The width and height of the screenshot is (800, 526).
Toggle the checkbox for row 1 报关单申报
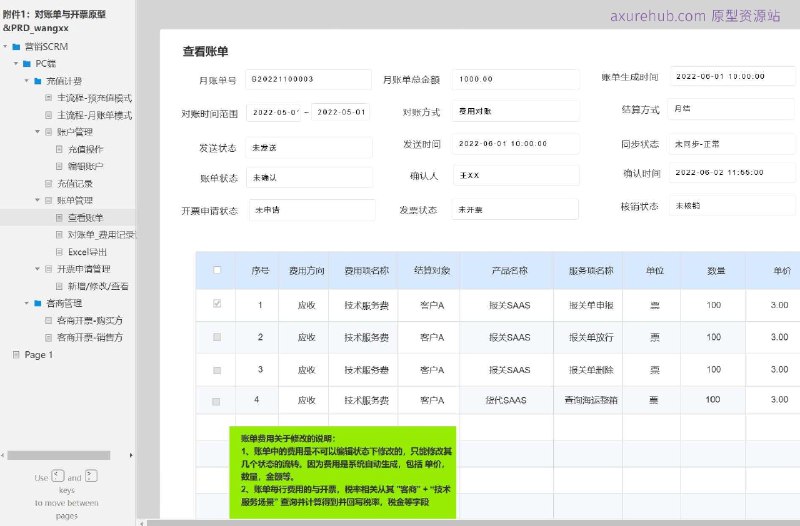pyautogui.click(x=217, y=304)
